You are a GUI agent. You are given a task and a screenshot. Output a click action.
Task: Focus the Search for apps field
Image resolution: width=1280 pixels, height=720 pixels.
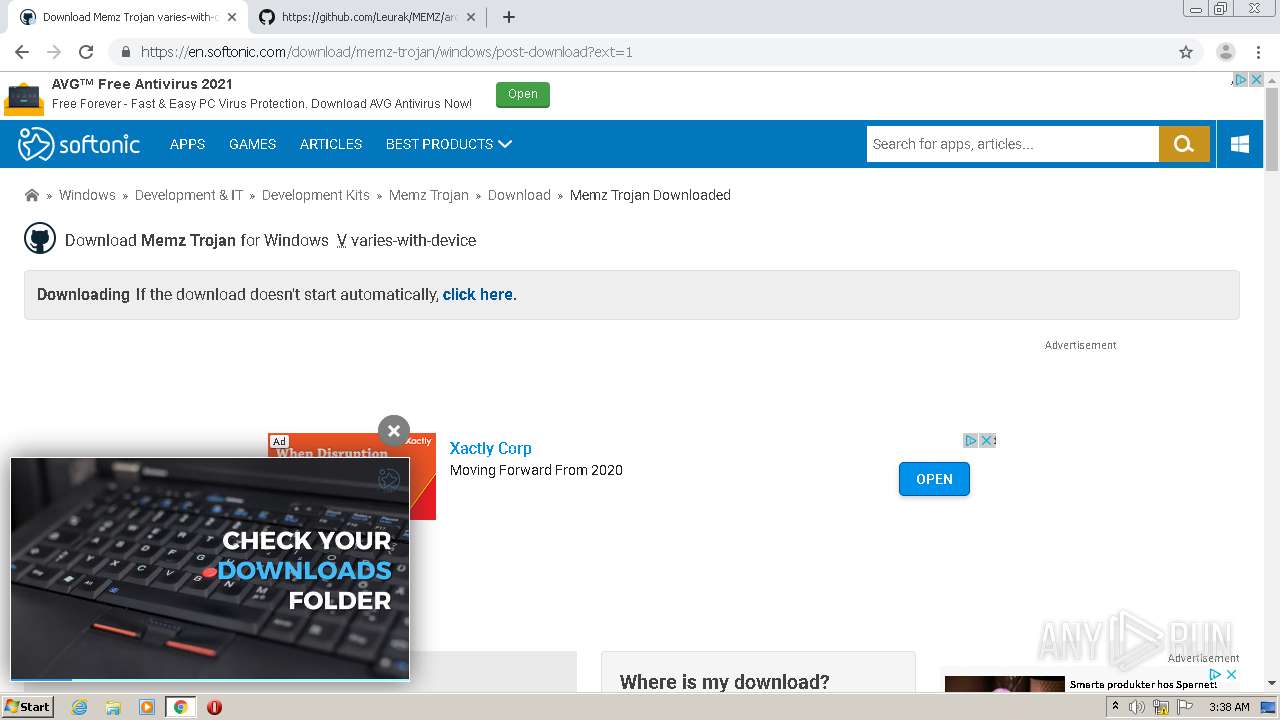[1012, 144]
